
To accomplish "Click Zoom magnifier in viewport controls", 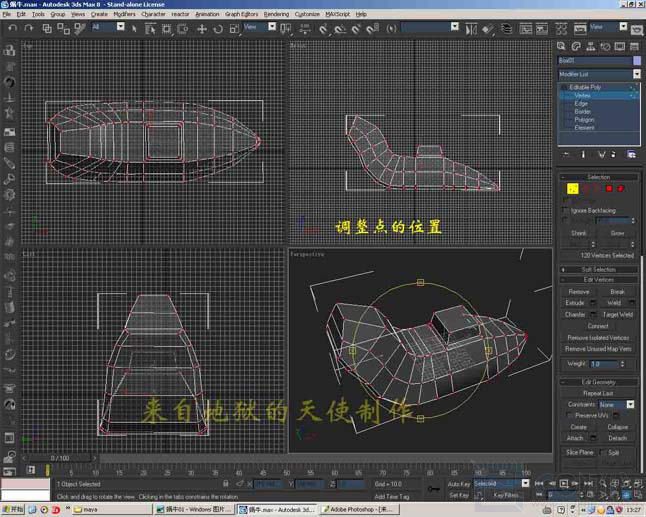I will click(603, 484).
